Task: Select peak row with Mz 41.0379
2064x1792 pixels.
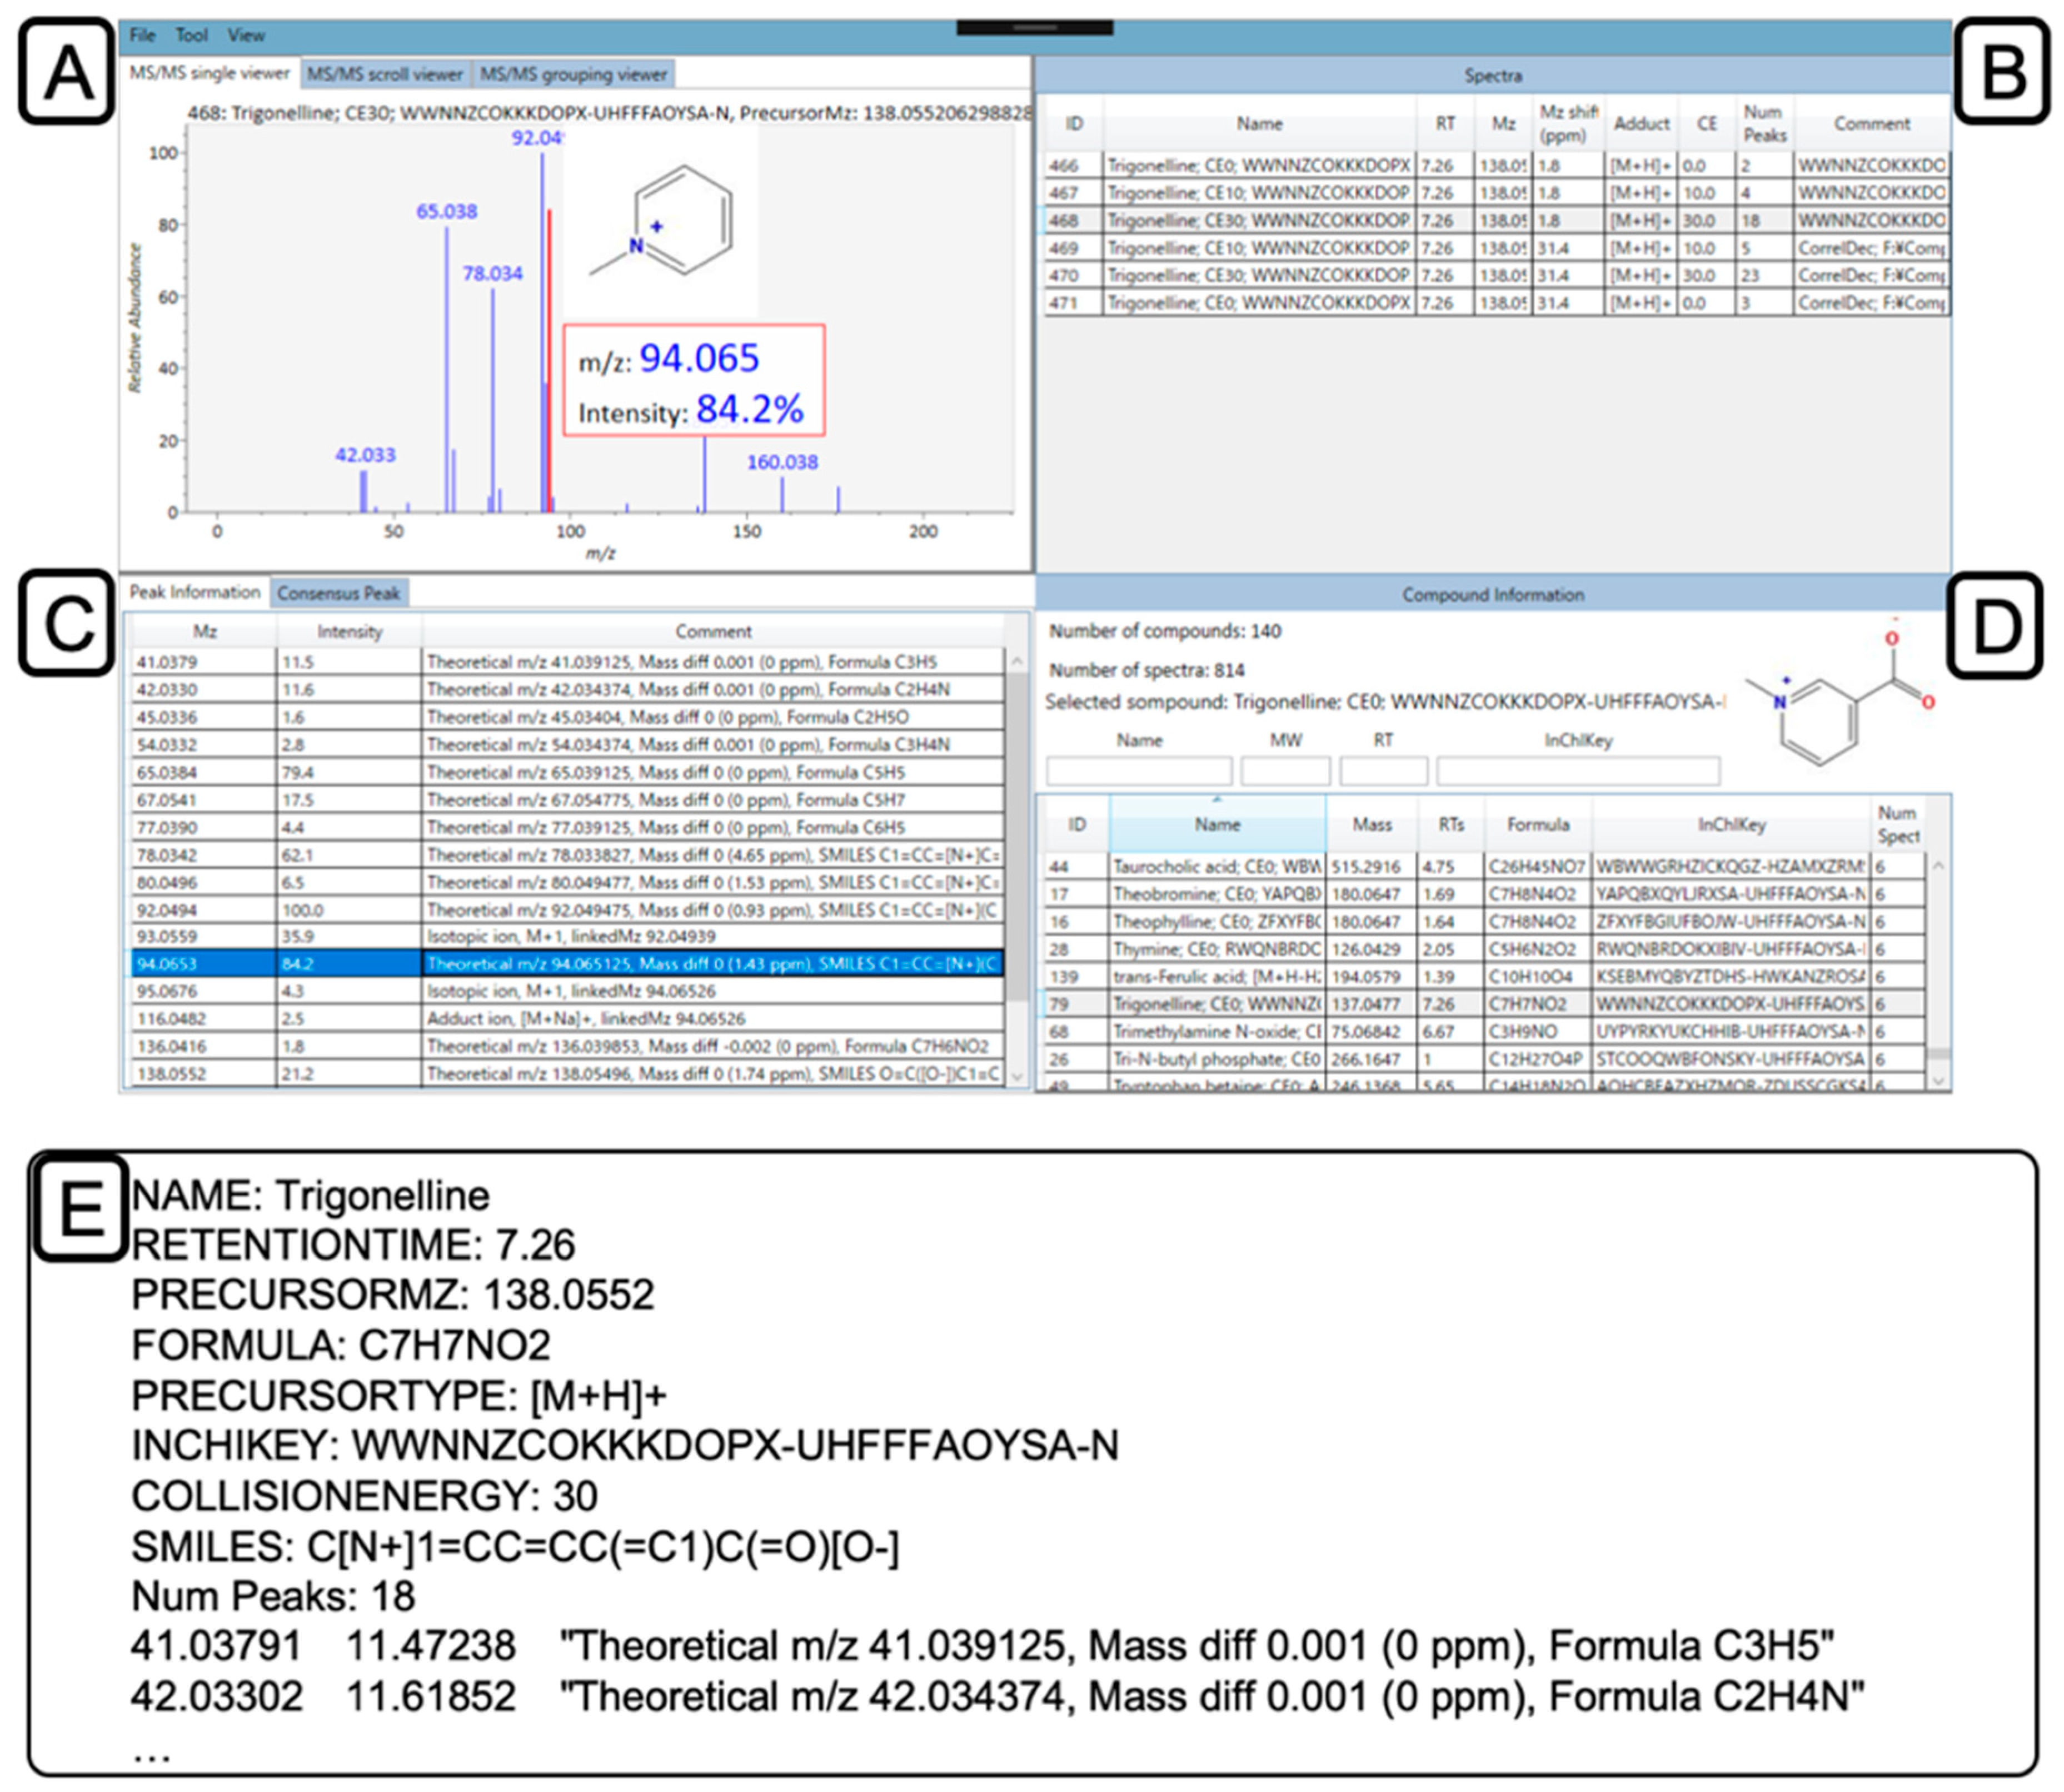Action: click(568, 661)
